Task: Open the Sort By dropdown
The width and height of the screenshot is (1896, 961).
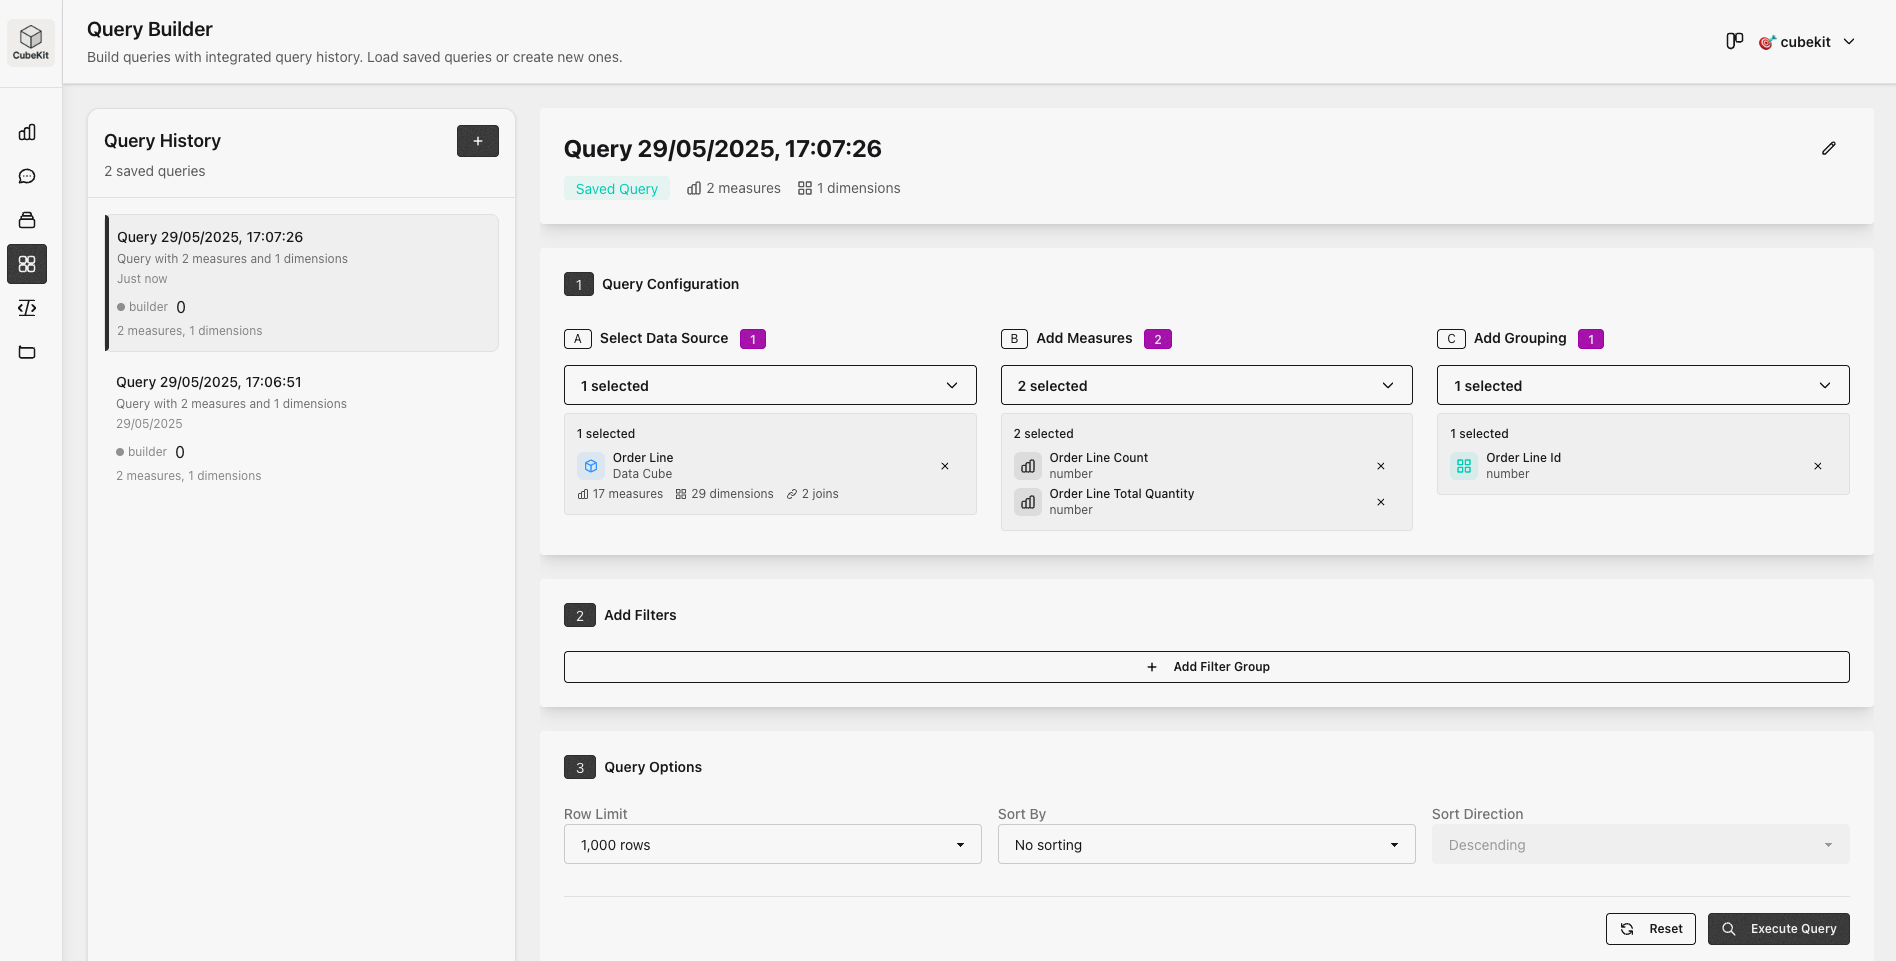Action: 1206,845
